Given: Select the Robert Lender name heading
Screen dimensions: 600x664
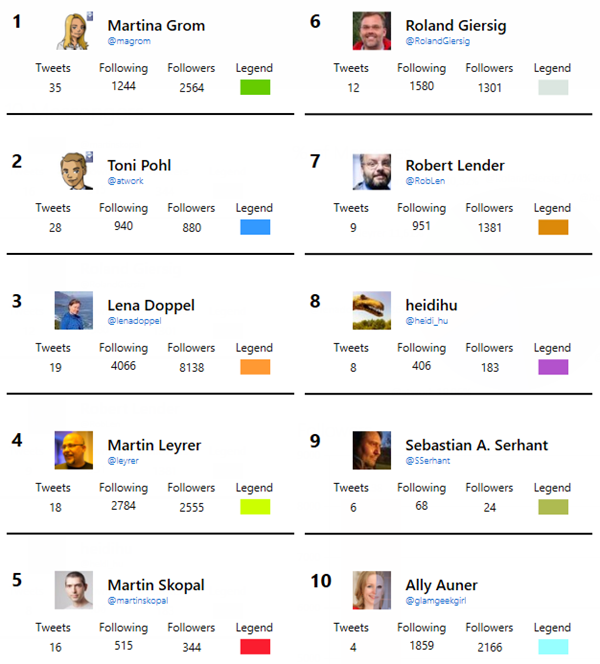Looking at the screenshot, I should click(455, 165).
